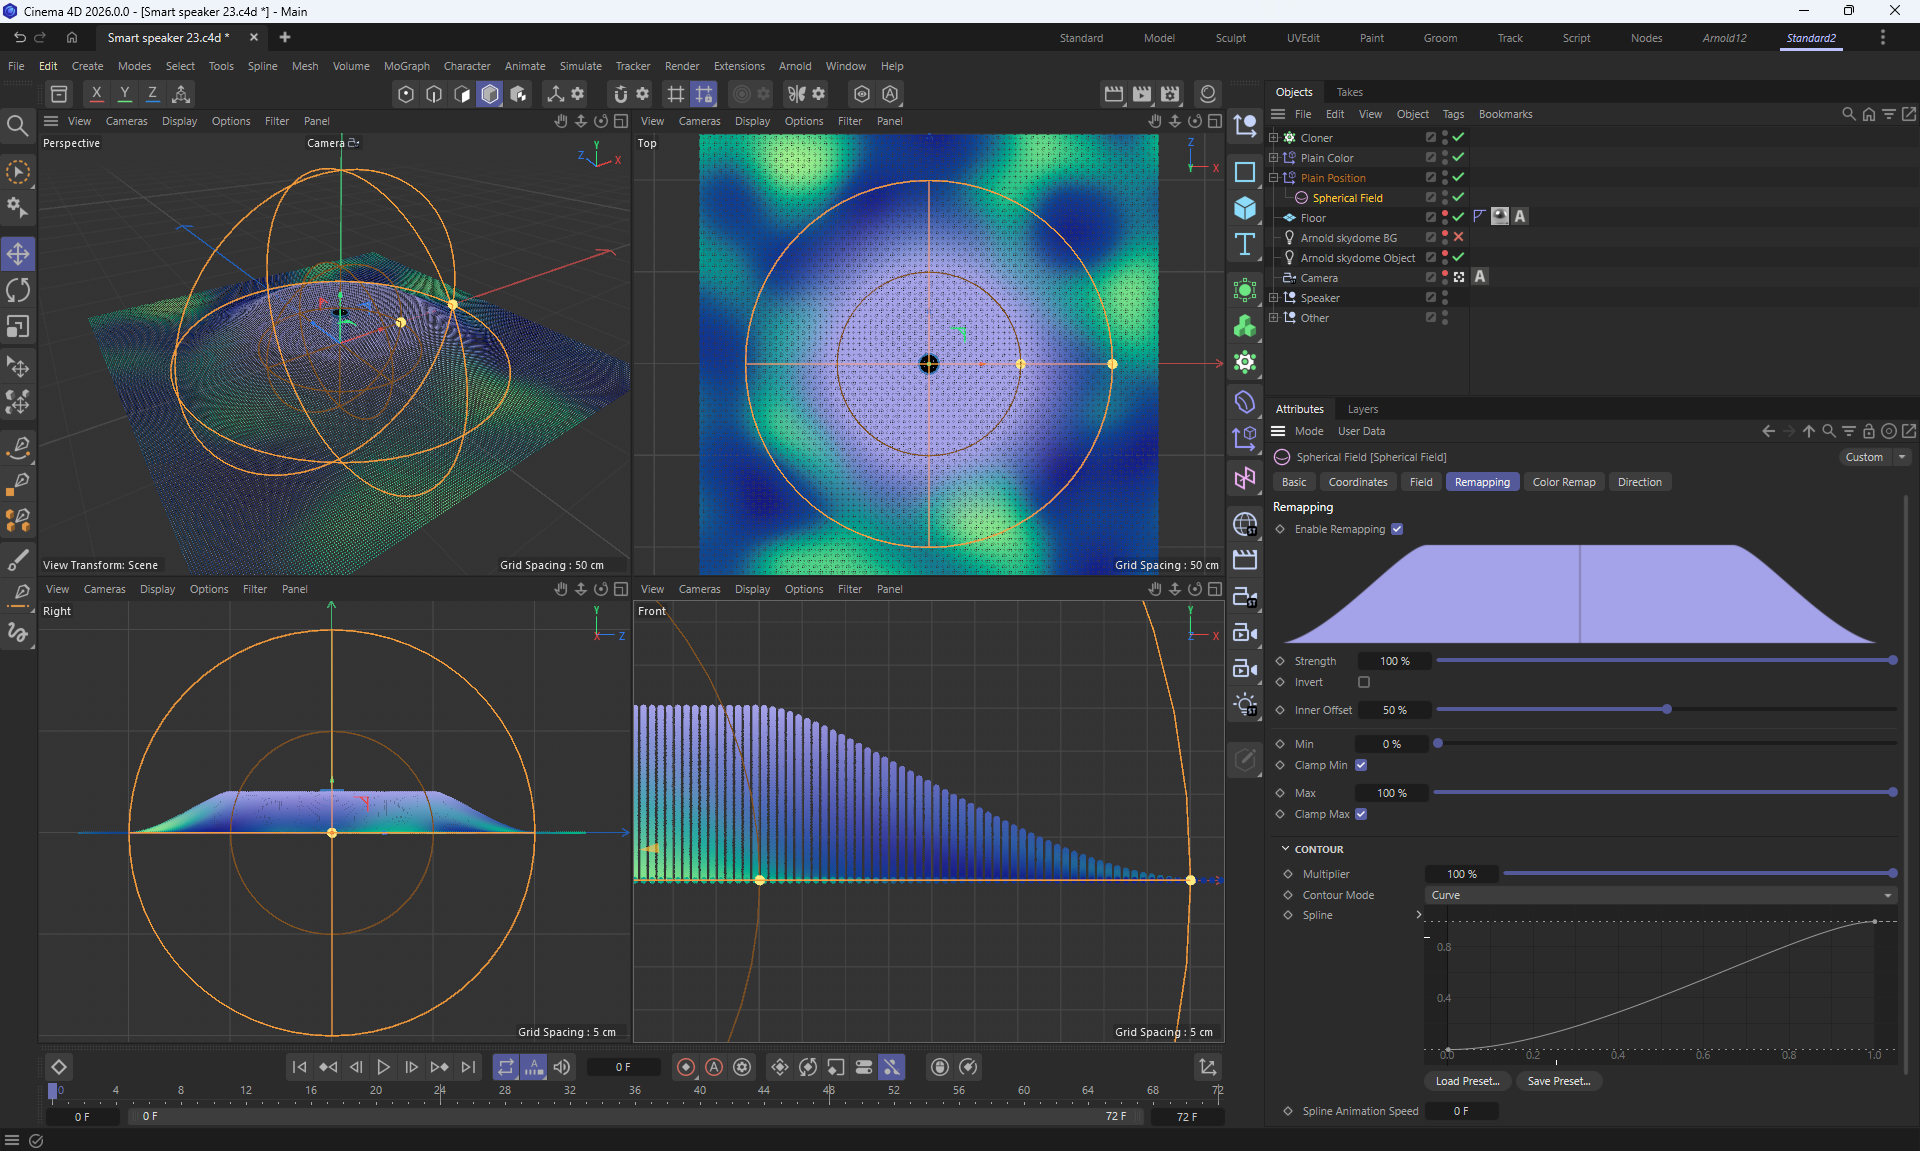Image resolution: width=1920 pixels, height=1151 pixels.
Task: Click Undo arrow icon
Action: pyautogui.click(x=19, y=38)
